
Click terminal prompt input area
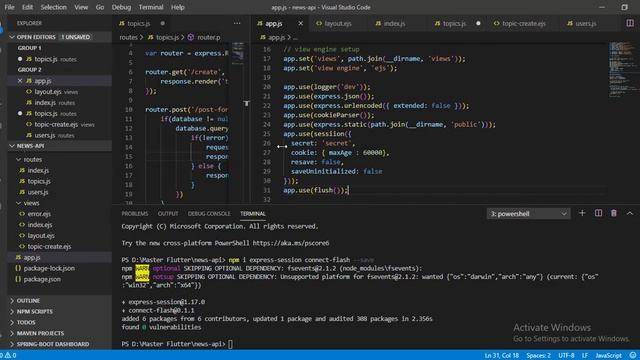(231, 344)
